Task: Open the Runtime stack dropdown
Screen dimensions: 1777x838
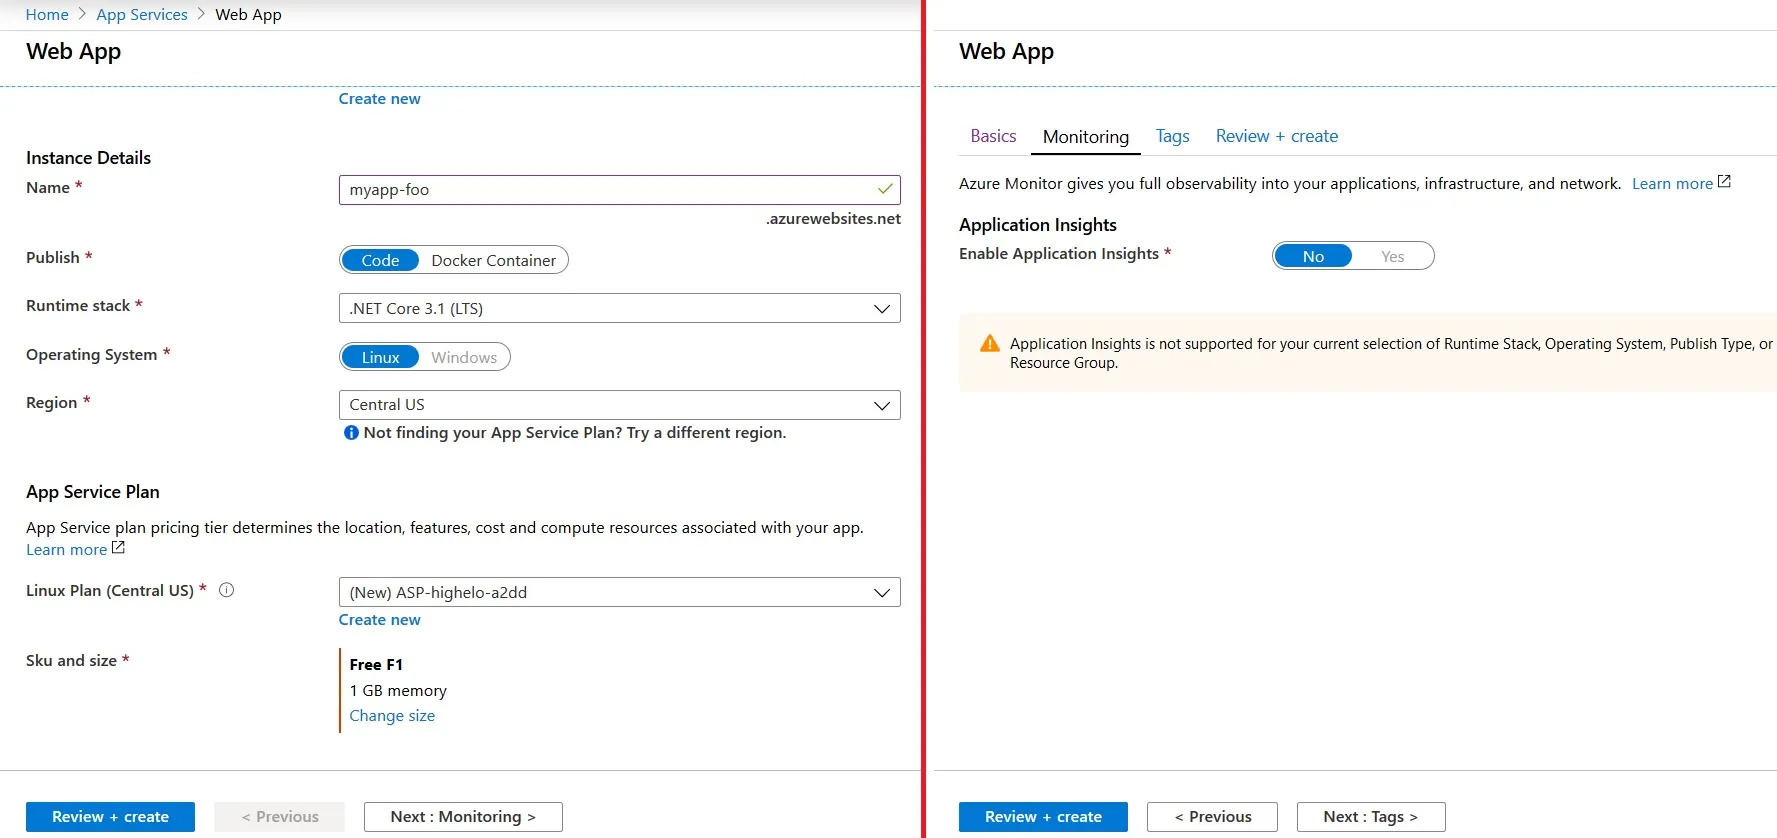Action: point(619,308)
